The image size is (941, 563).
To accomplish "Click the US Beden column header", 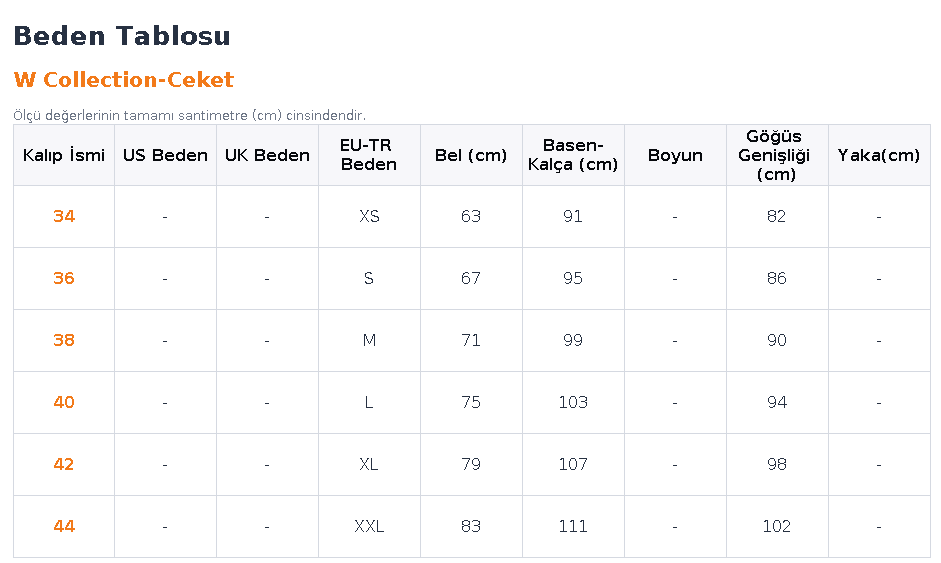I will (166, 155).
